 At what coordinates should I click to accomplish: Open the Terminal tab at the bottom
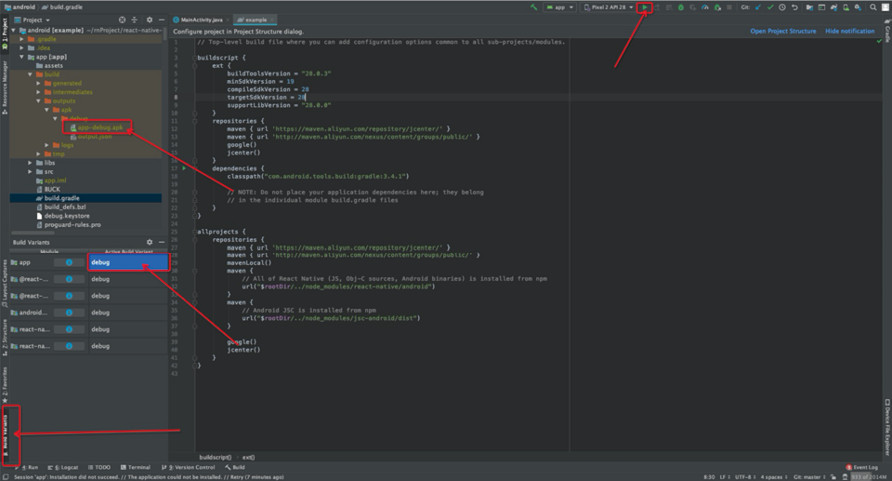point(137,467)
